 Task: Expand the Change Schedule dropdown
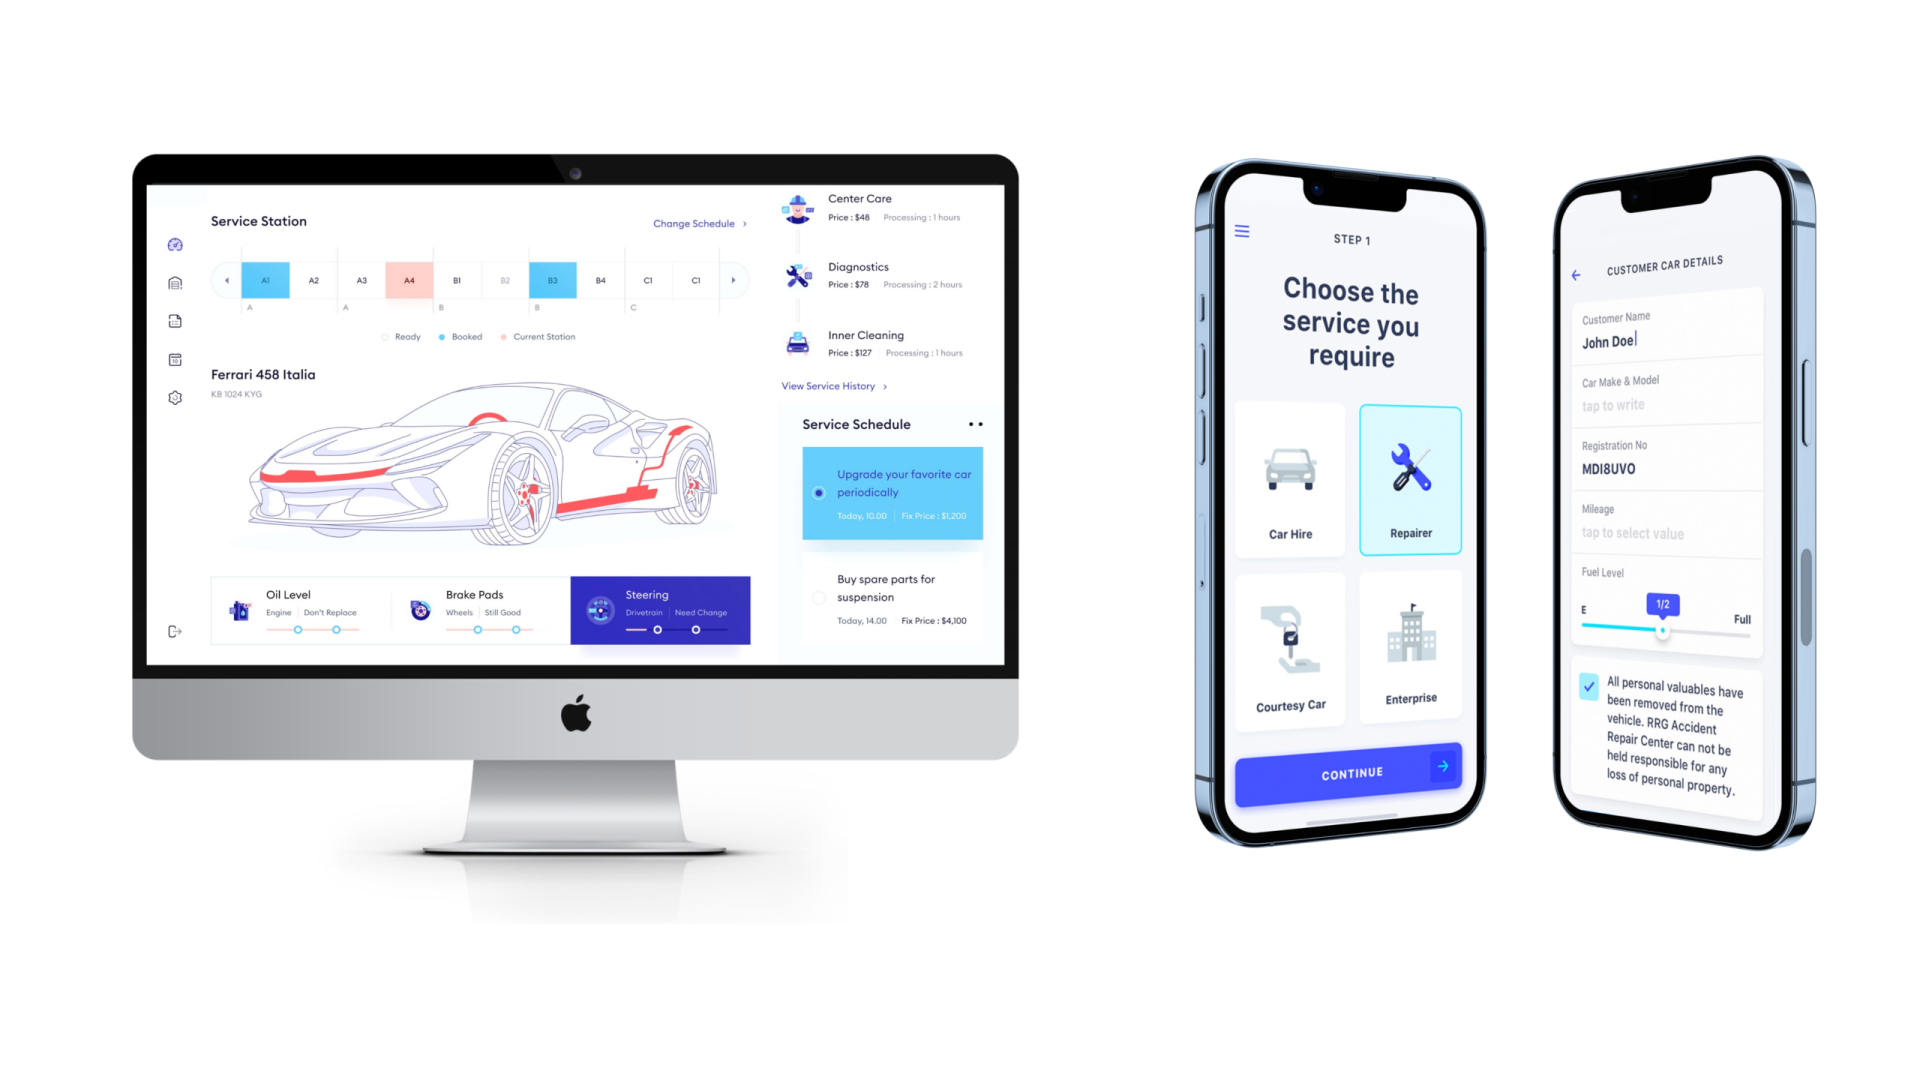(698, 224)
